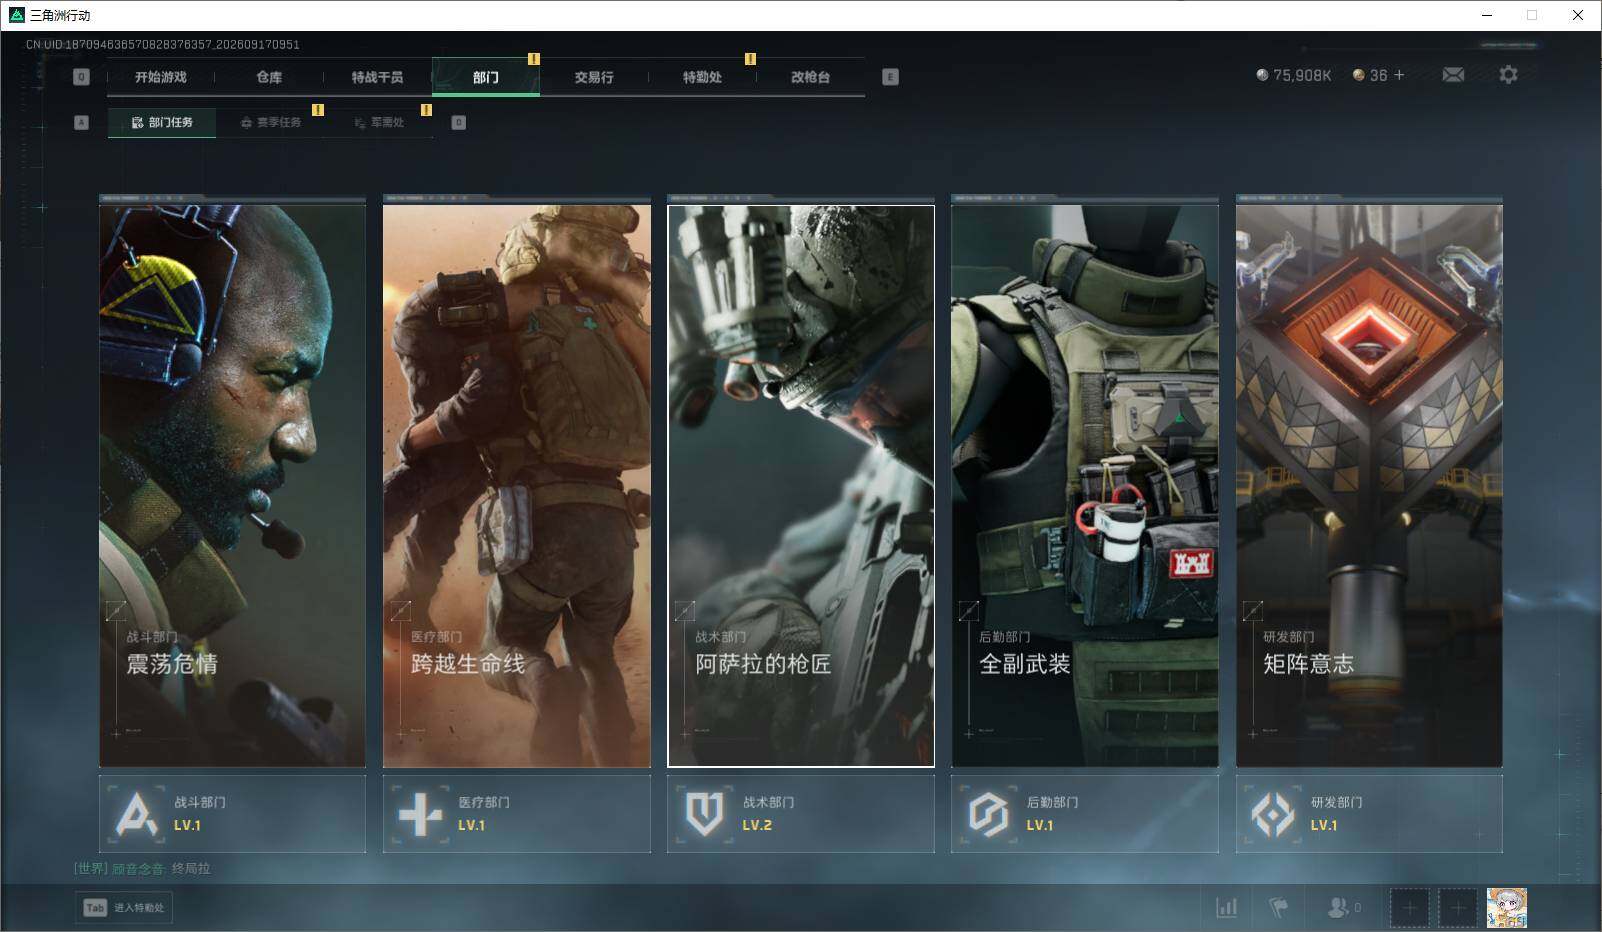Switch to the 赛季任务 sub-tab
This screenshot has width=1602, height=932.
pos(271,123)
